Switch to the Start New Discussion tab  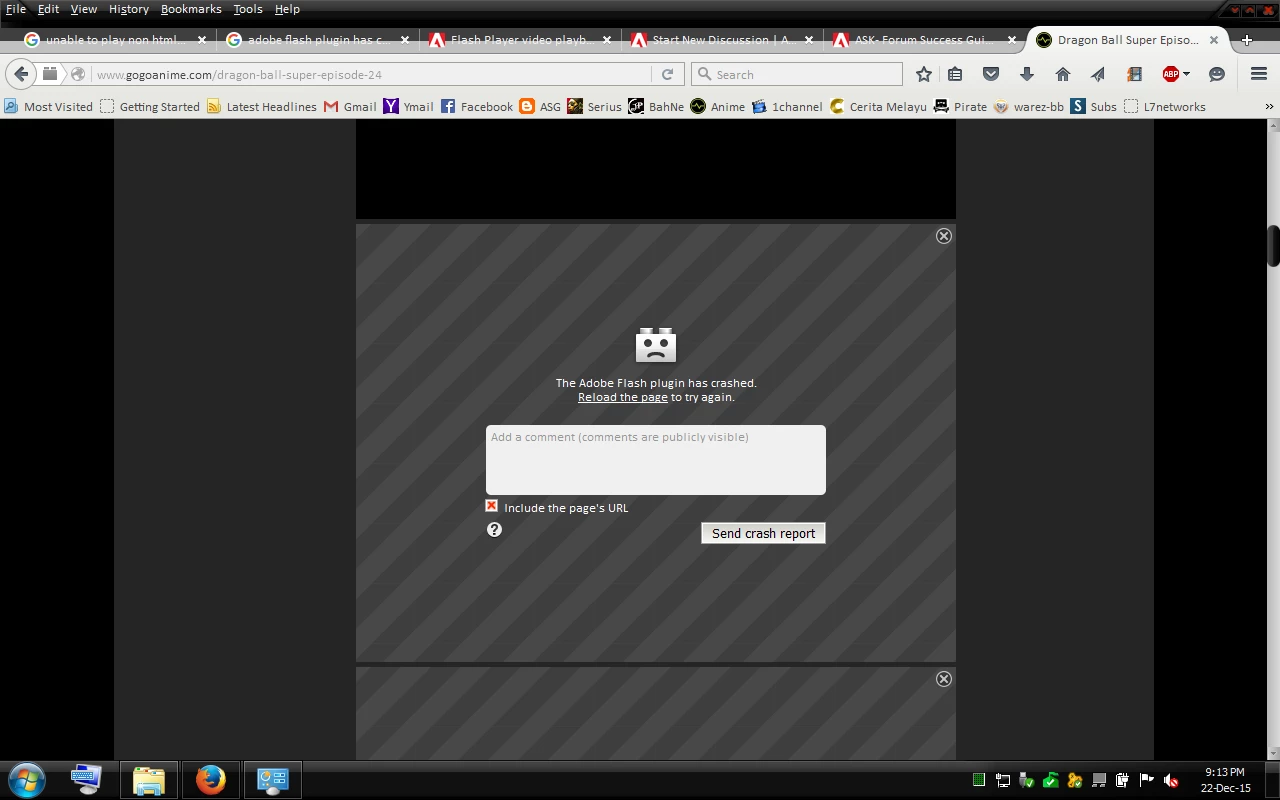[723, 40]
